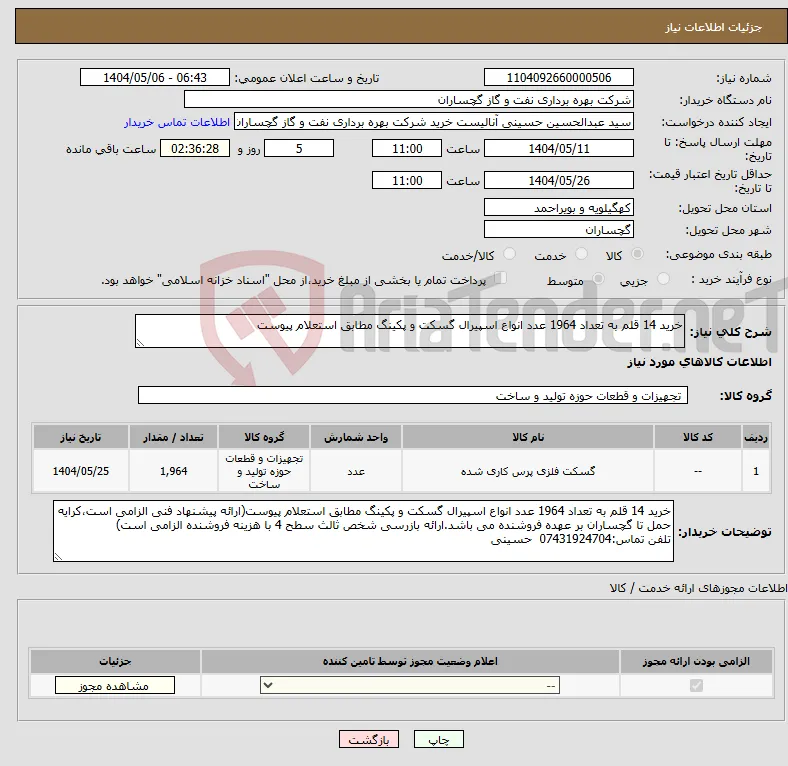Screen dimensions: 788x766
Task: Click the شرح کلی نیاز text area
Action: (410, 331)
